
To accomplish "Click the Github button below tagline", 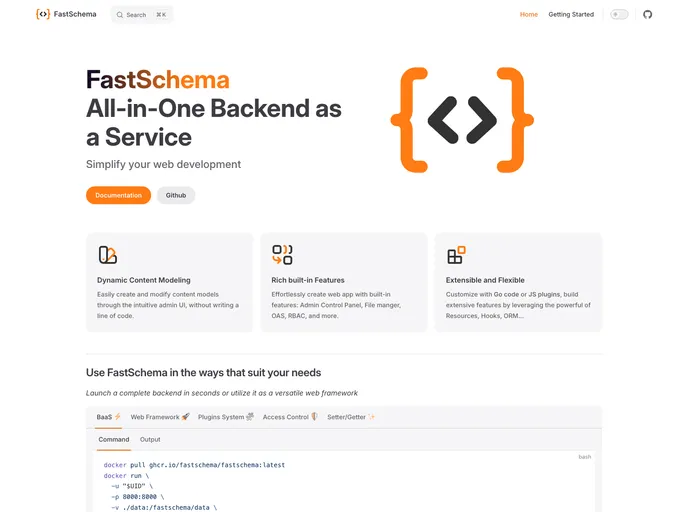I will coord(176,195).
